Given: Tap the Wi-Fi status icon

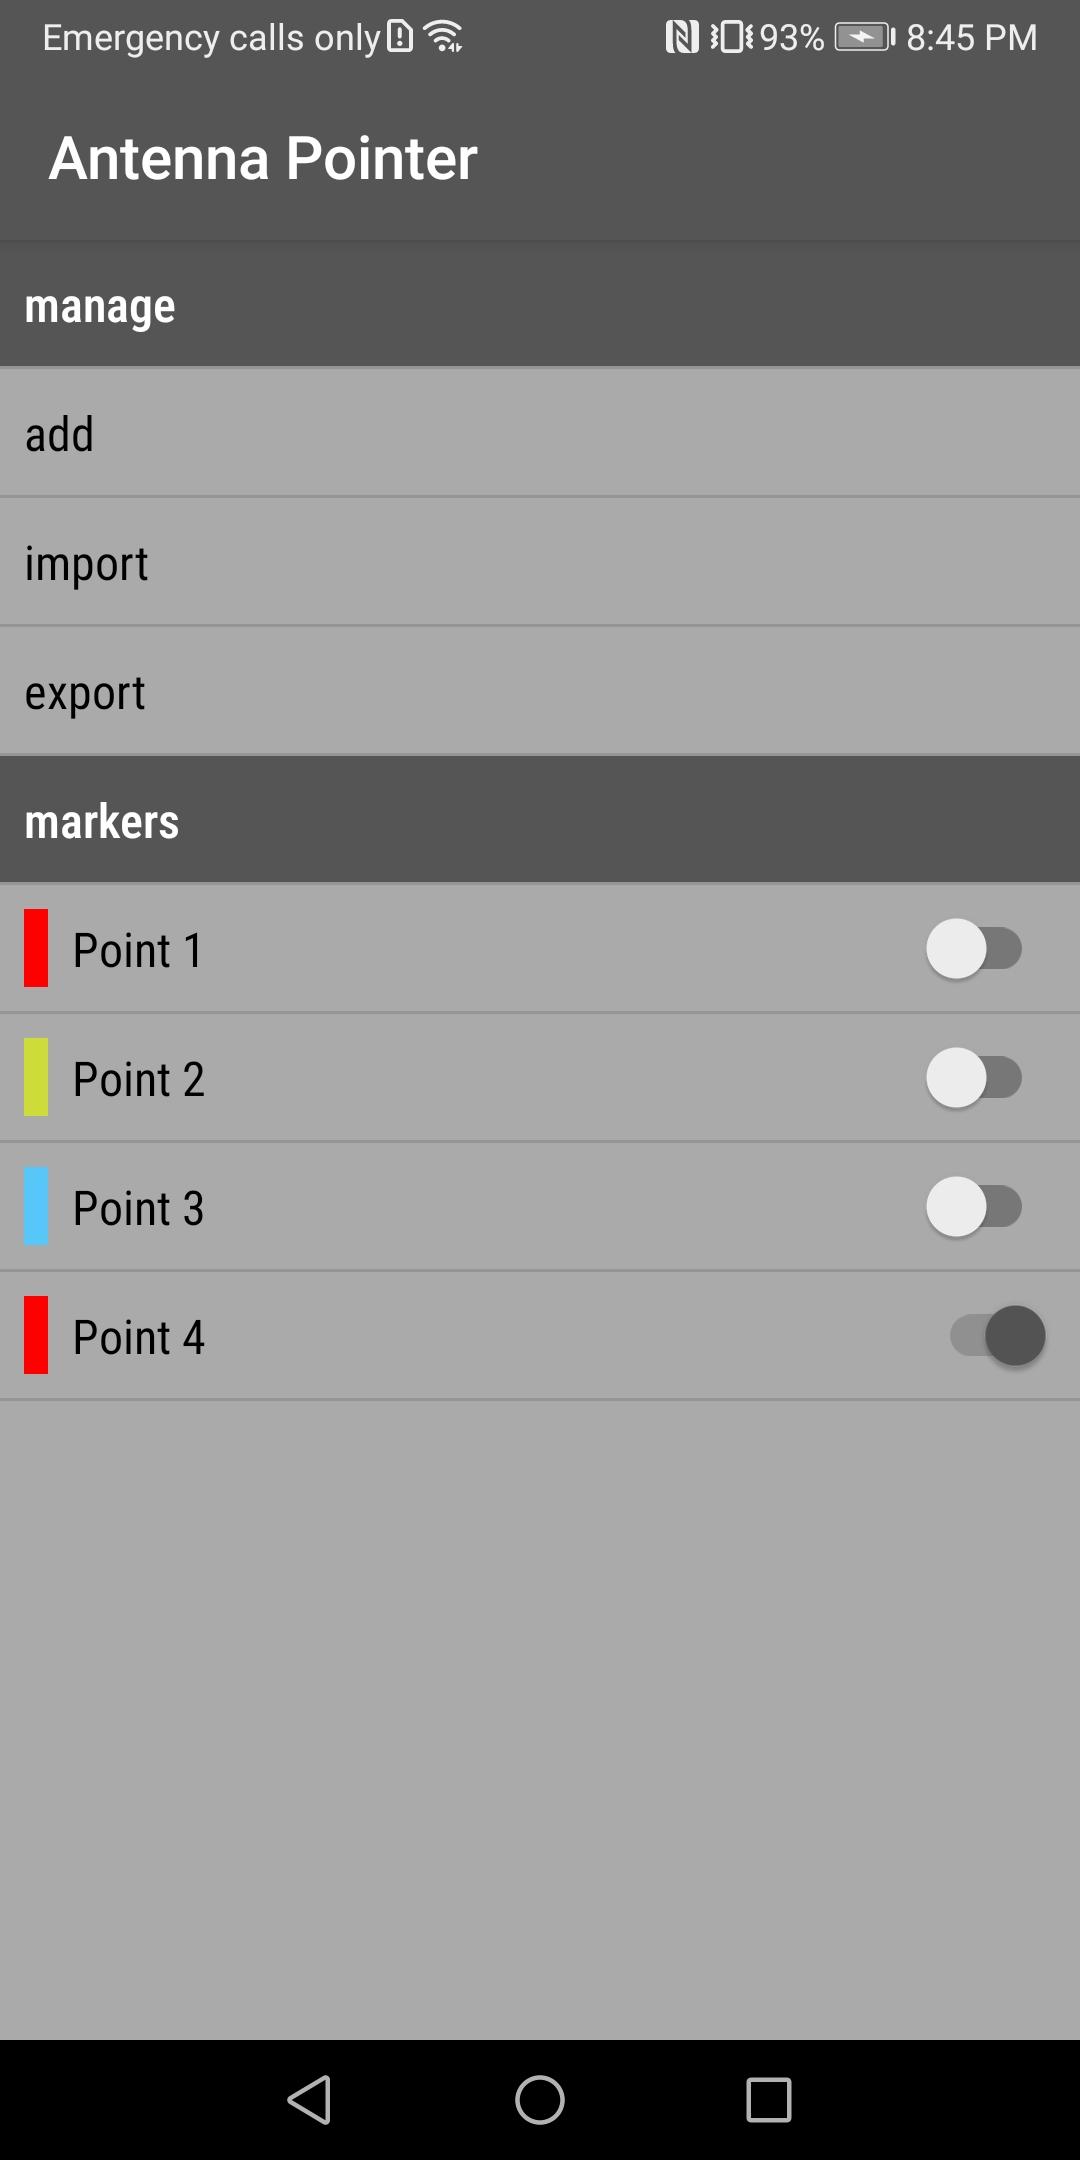Looking at the screenshot, I should click(443, 37).
